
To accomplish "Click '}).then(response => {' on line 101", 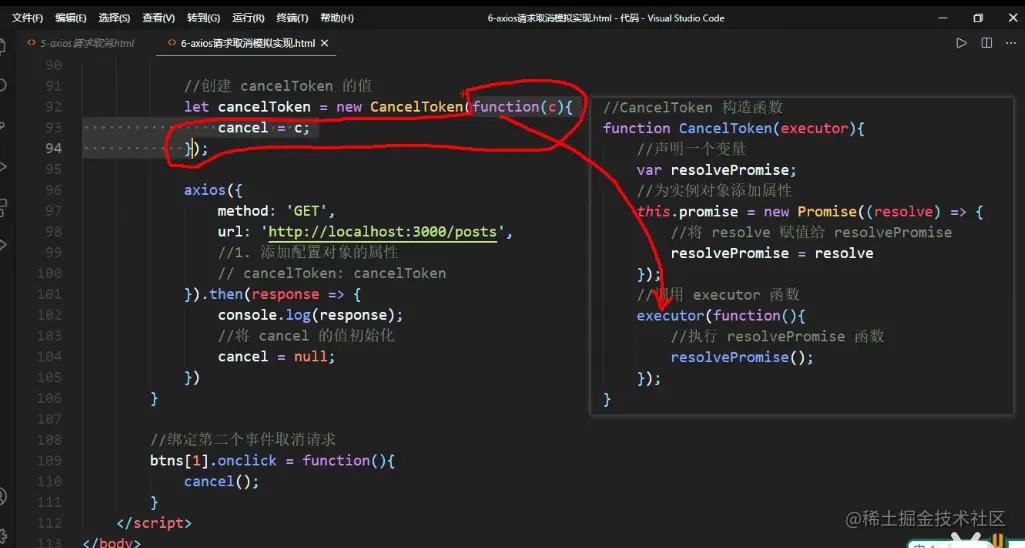I will tap(273, 294).
